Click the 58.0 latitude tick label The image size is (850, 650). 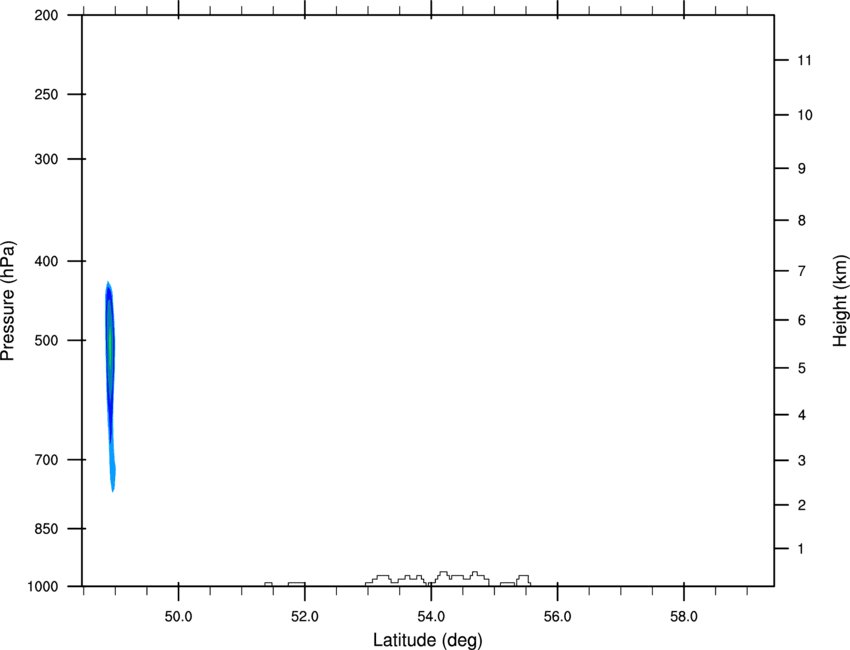(684, 617)
